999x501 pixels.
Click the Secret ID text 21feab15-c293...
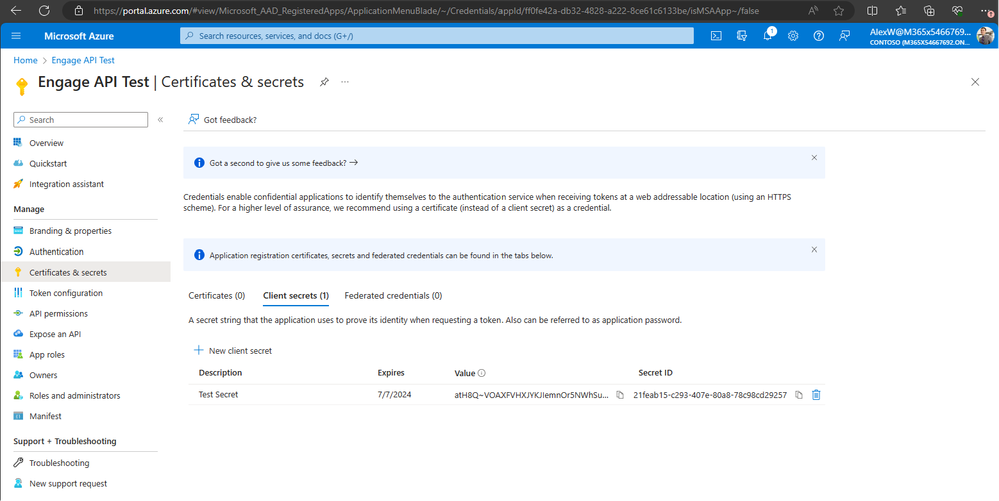[710, 395]
